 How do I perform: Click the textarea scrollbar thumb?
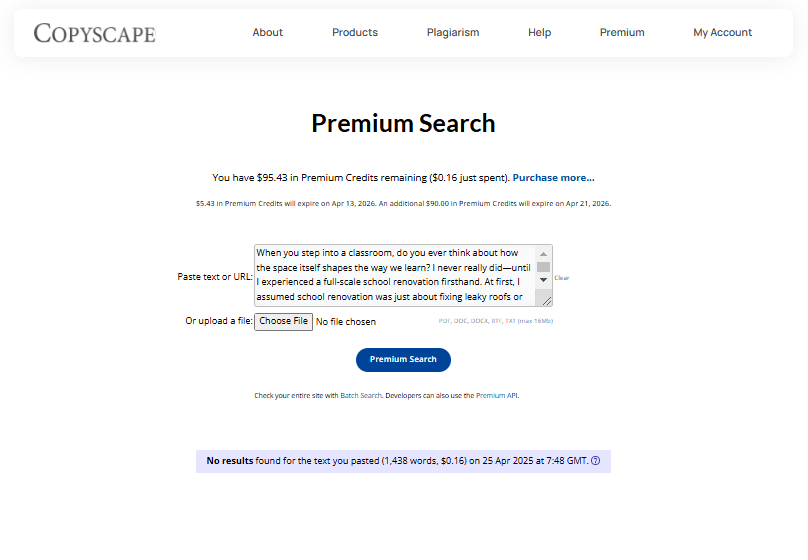click(543, 267)
